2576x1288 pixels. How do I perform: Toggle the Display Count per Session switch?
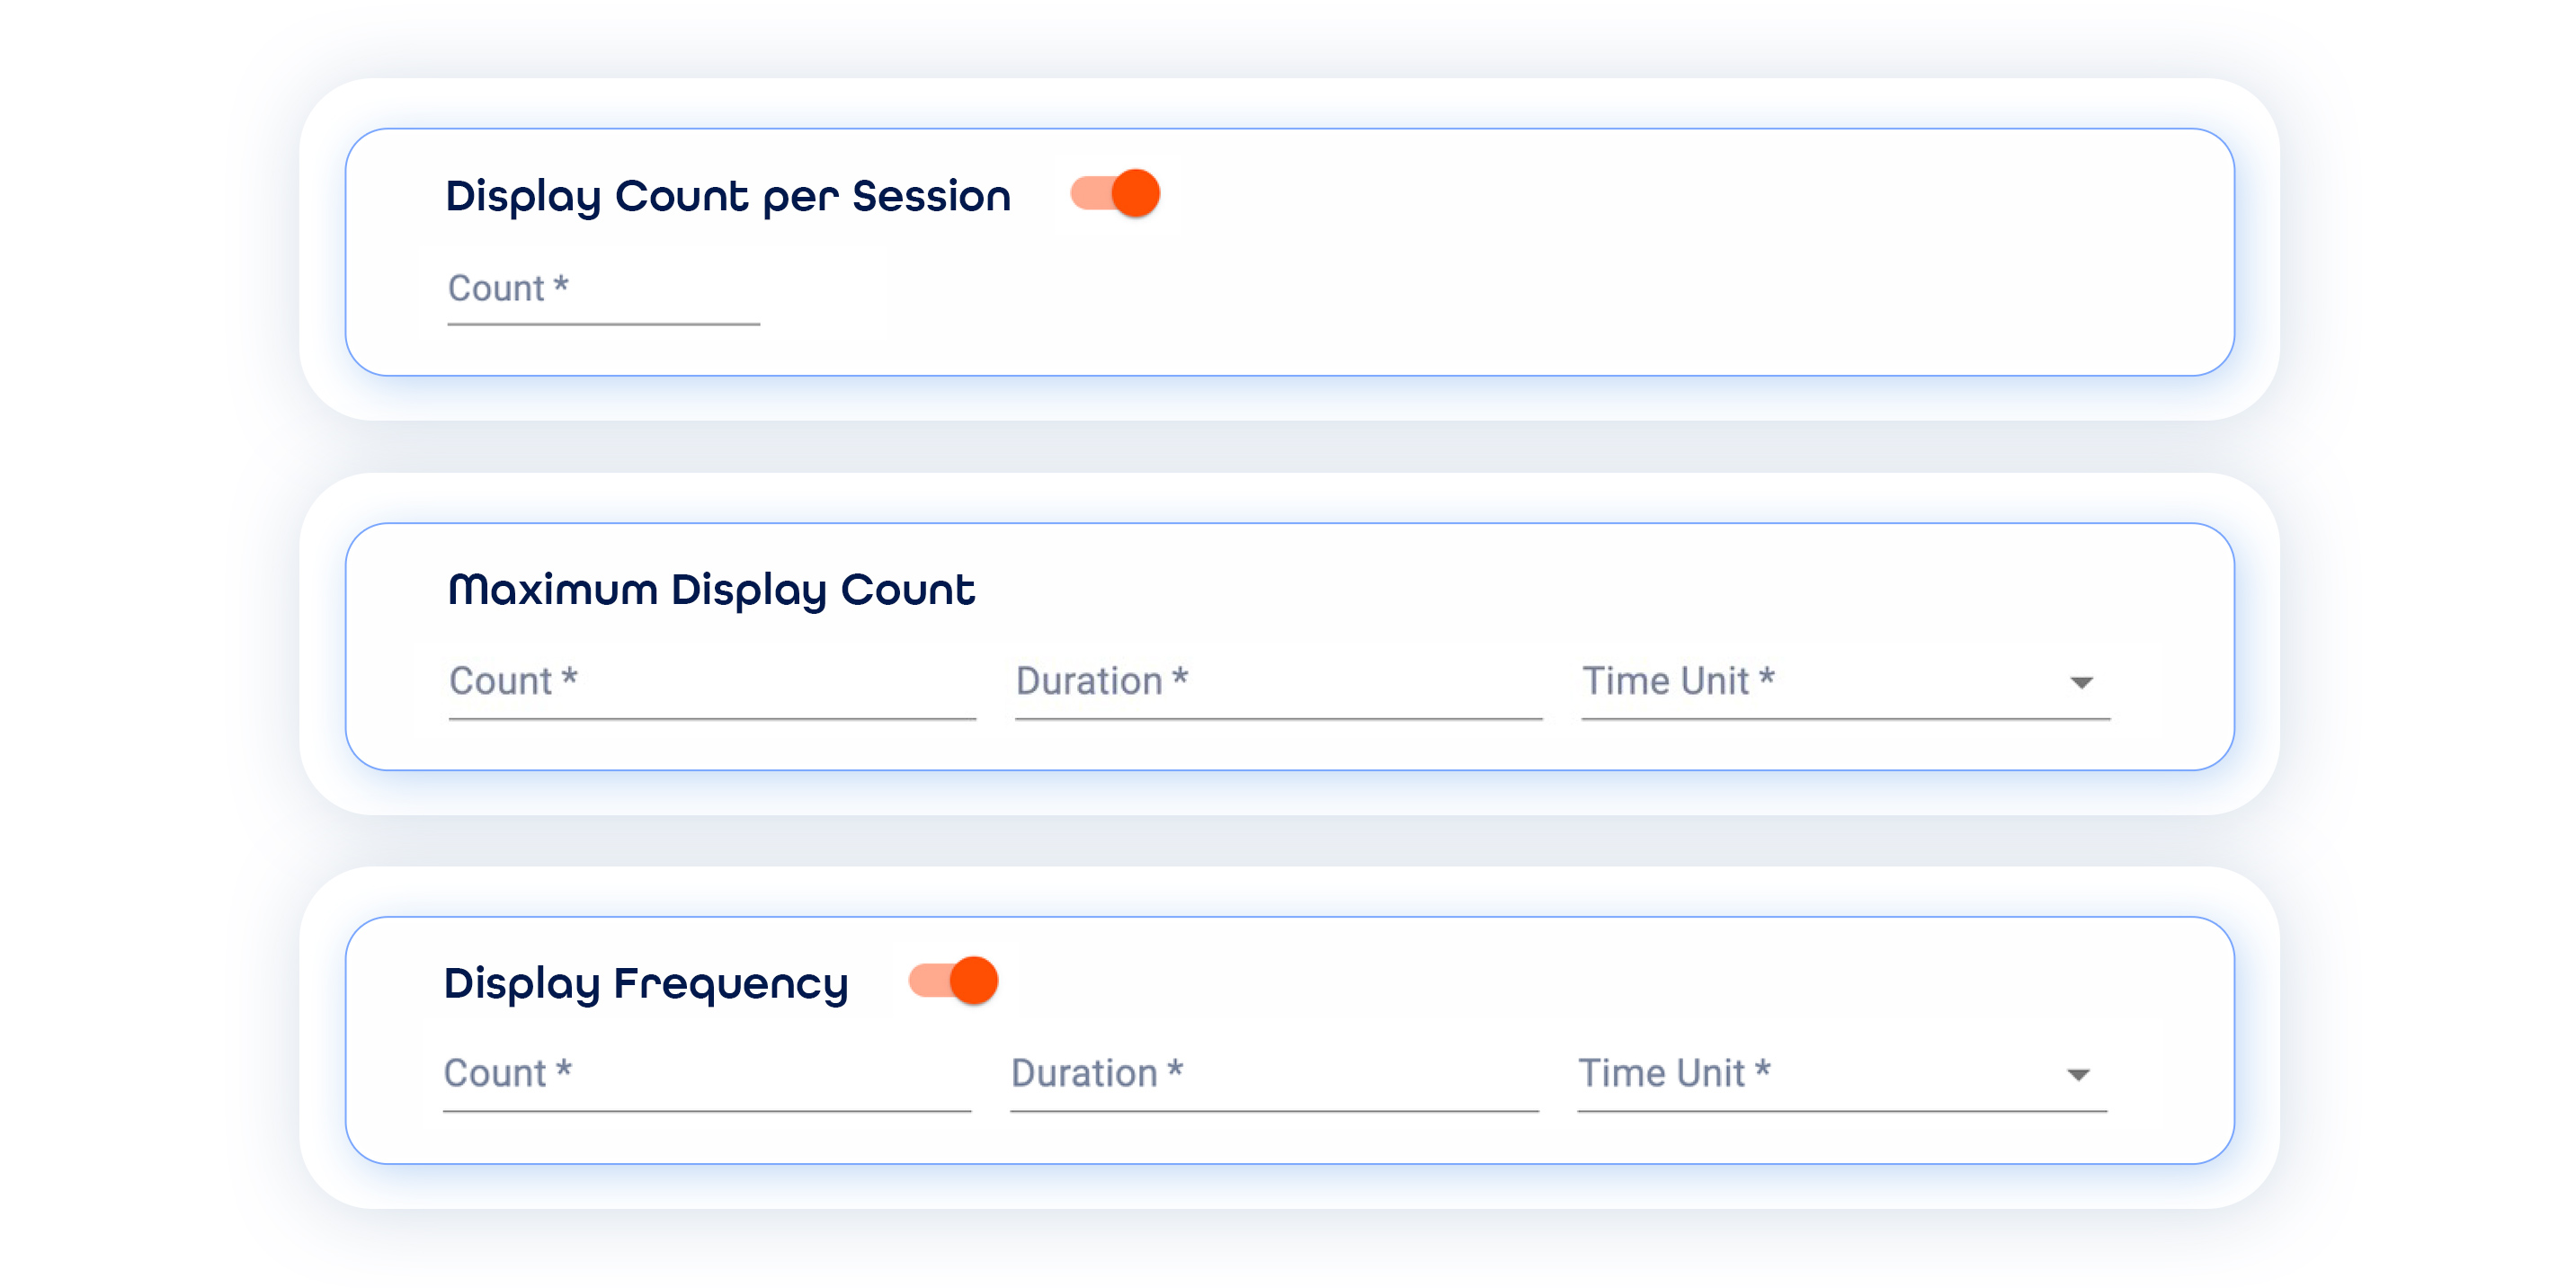tap(1114, 194)
